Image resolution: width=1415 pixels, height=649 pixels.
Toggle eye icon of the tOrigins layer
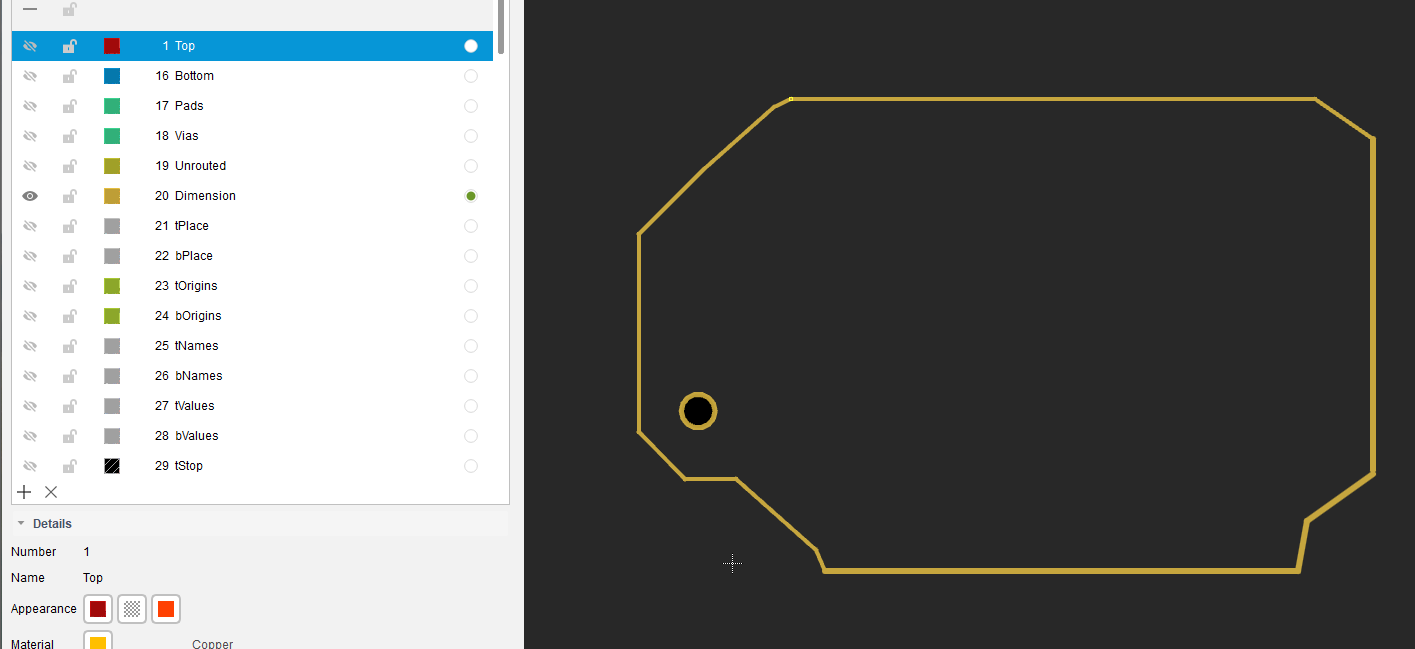(30, 286)
